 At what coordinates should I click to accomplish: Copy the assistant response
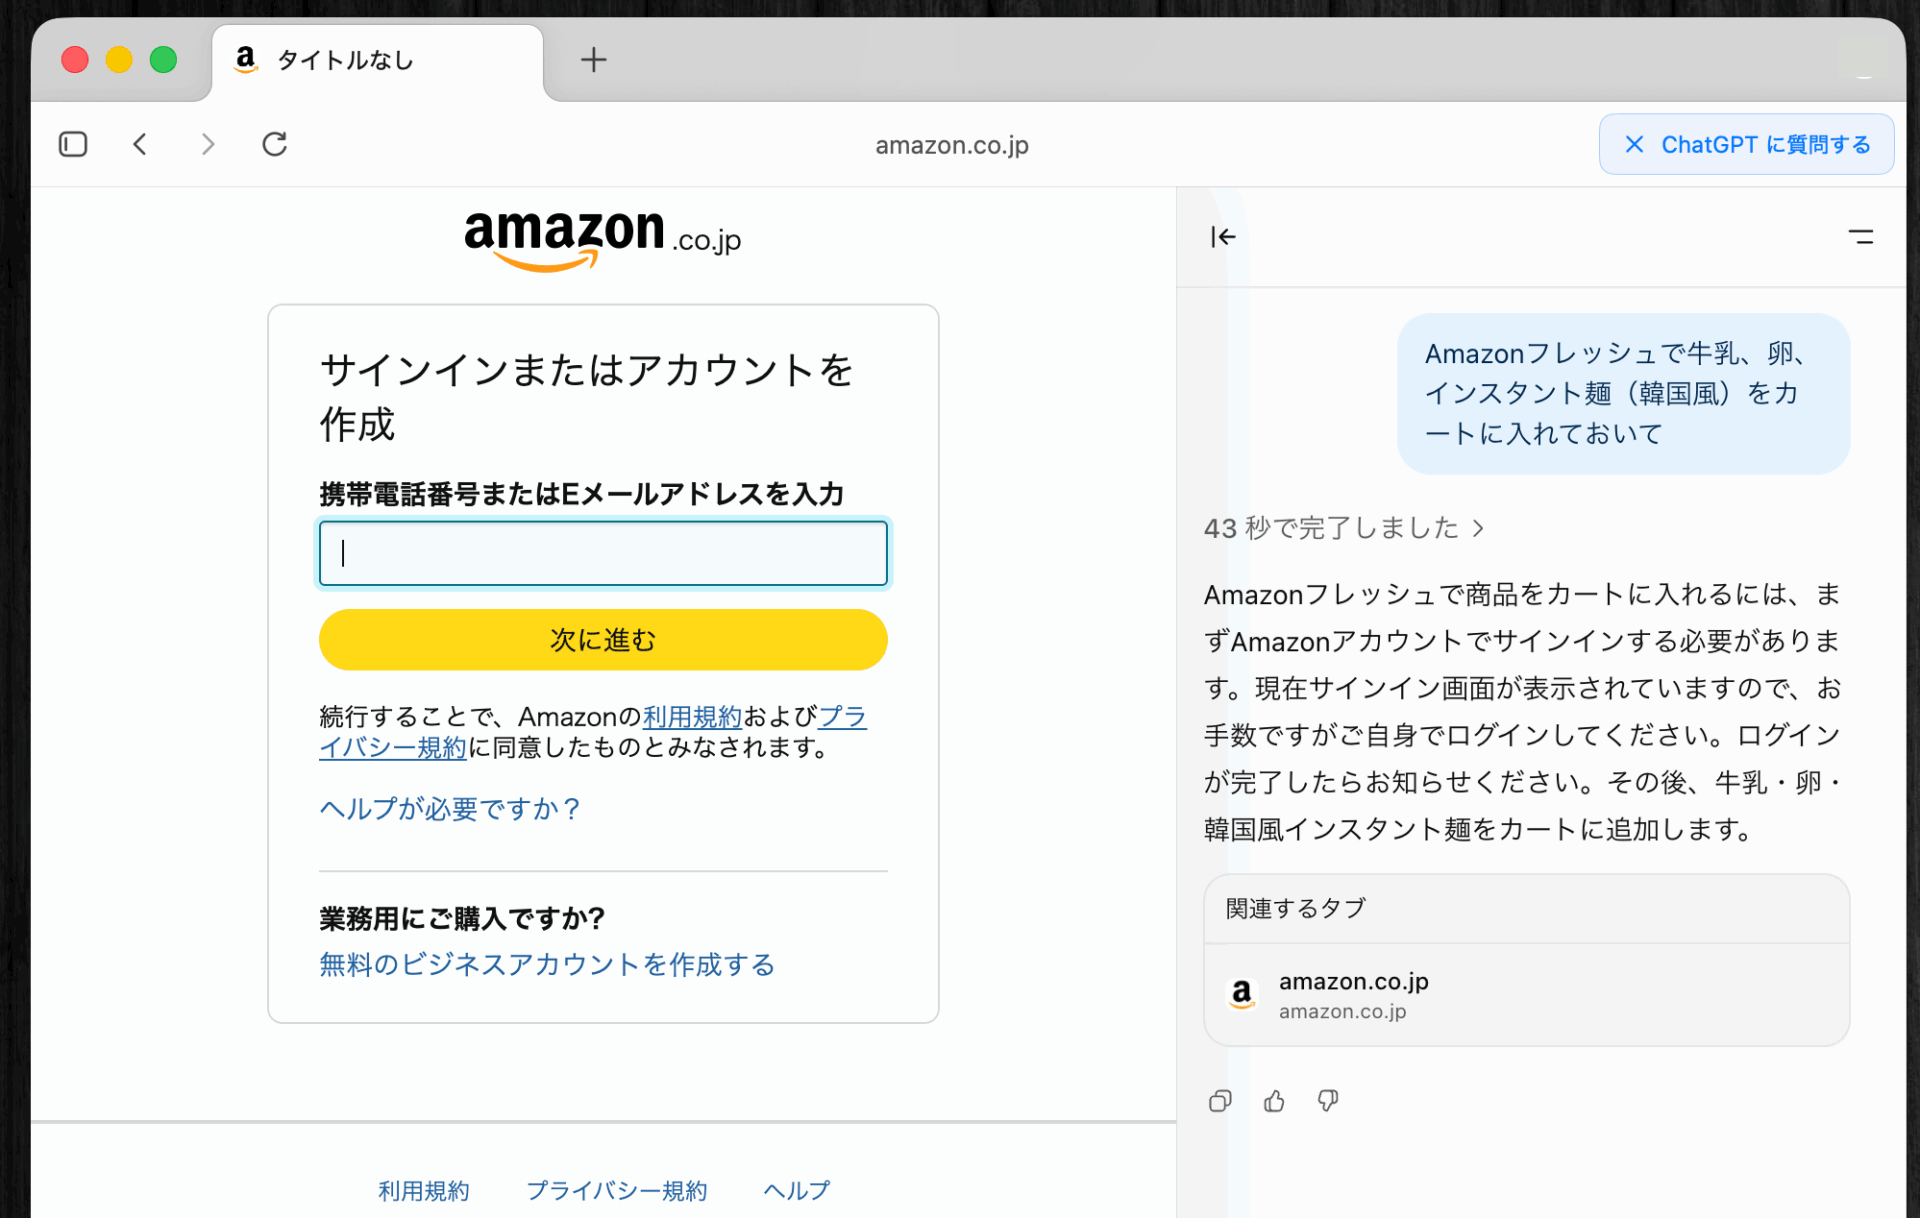[1220, 1101]
